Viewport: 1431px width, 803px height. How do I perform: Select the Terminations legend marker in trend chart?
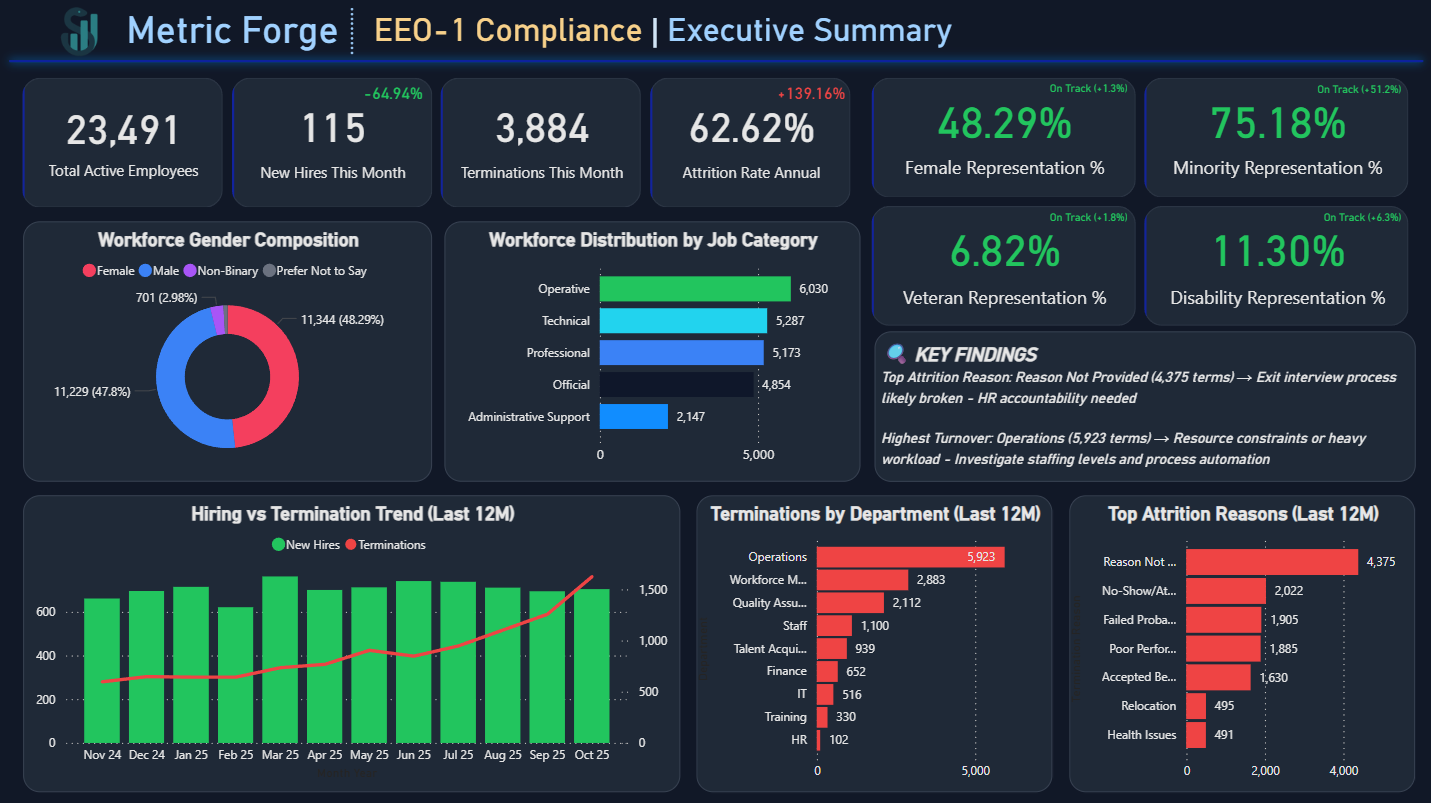pos(350,545)
